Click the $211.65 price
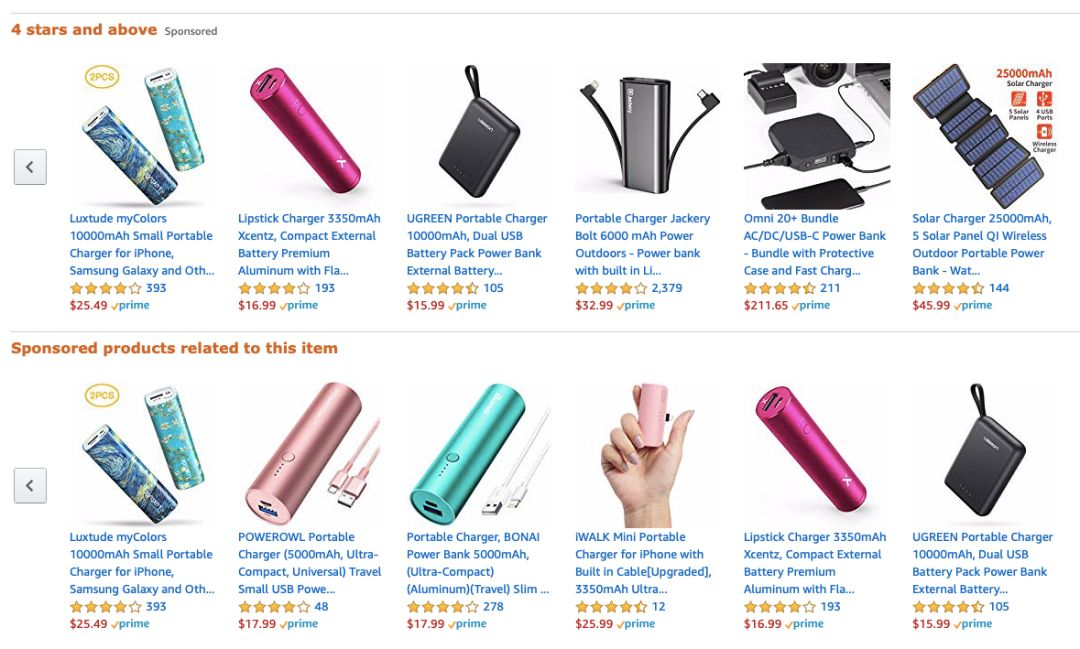Screen dimensions: 1080x649 (765, 305)
